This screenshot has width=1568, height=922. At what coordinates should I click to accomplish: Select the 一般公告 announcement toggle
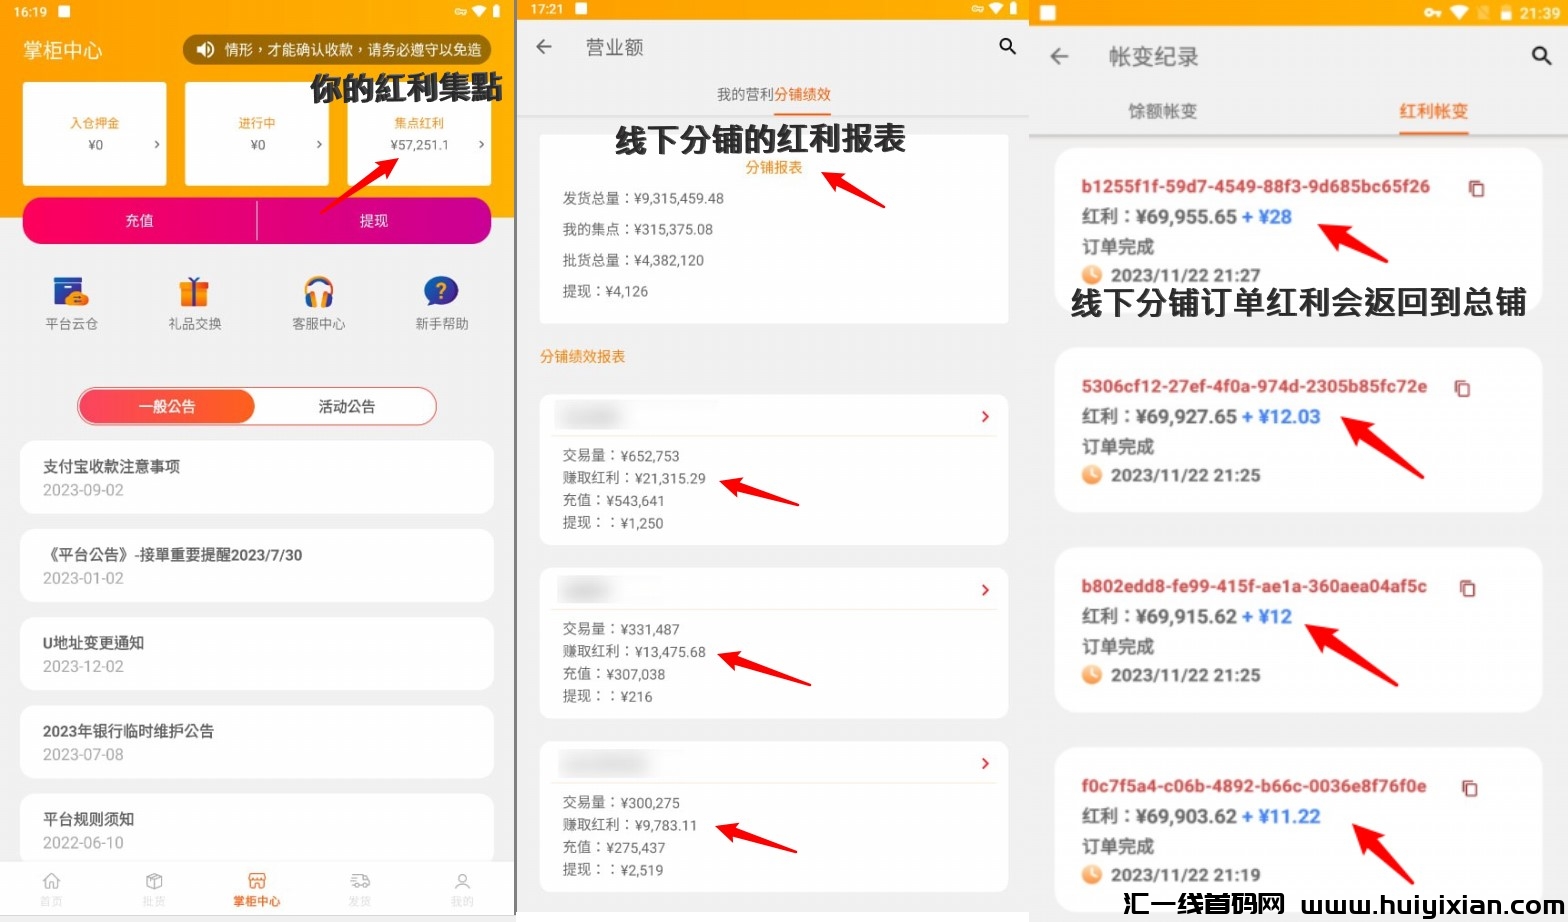[167, 406]
